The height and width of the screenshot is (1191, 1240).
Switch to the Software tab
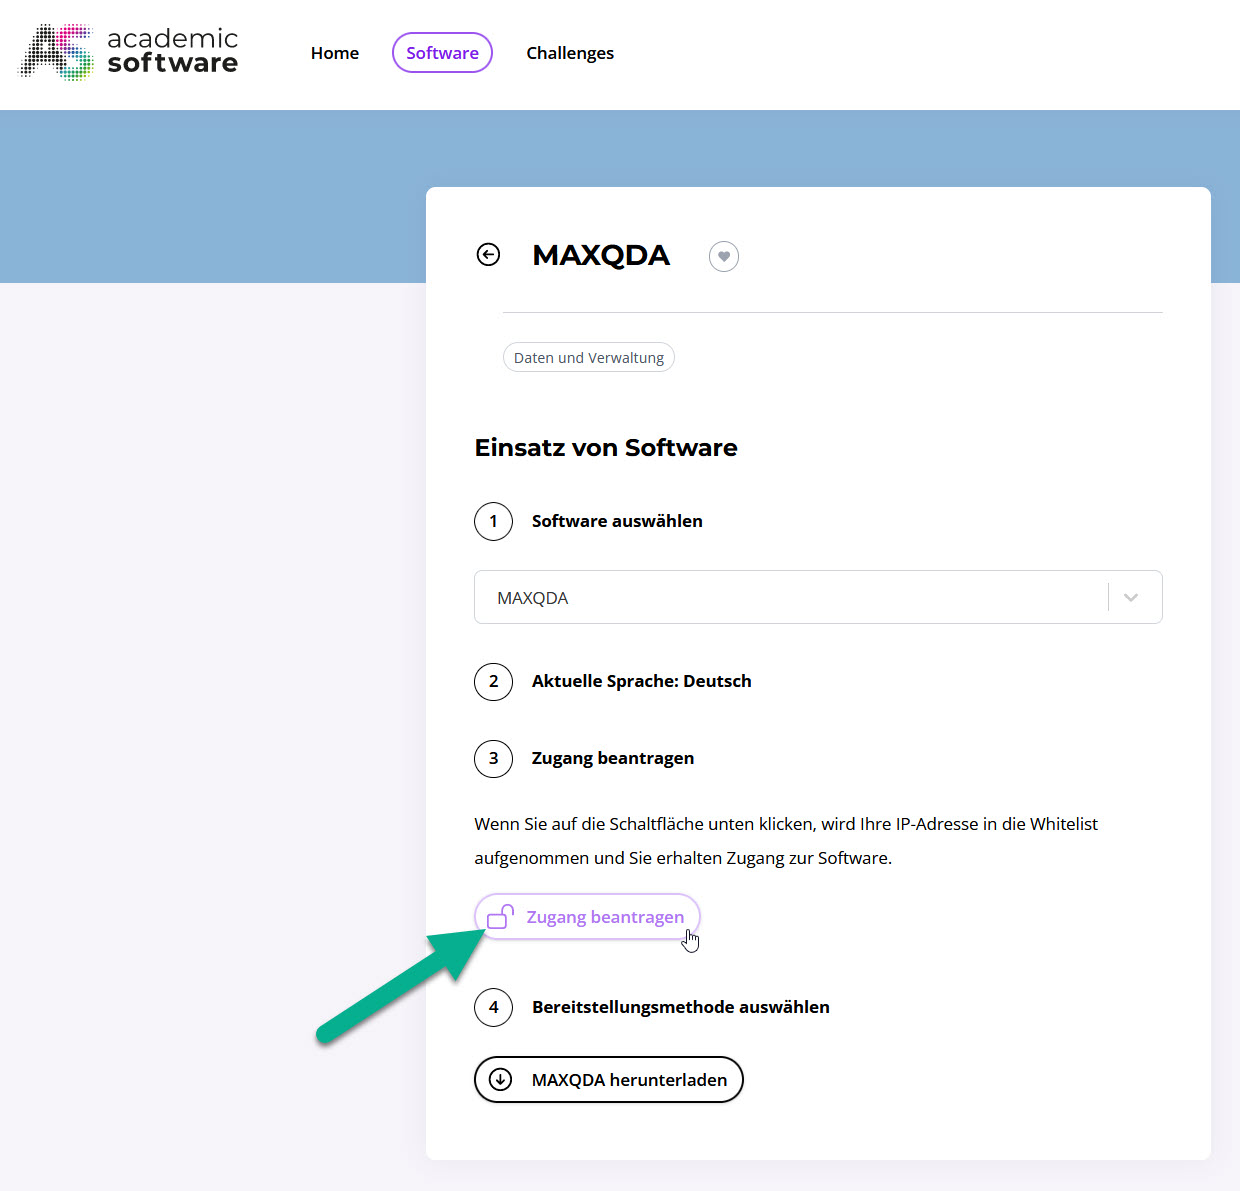pos(442,53)
